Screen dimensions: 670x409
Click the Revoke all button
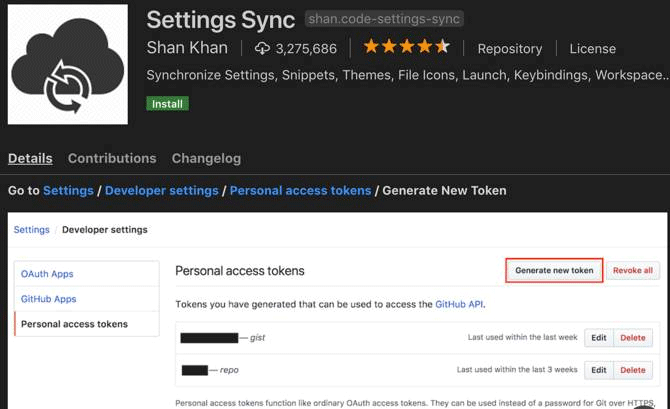632,270
